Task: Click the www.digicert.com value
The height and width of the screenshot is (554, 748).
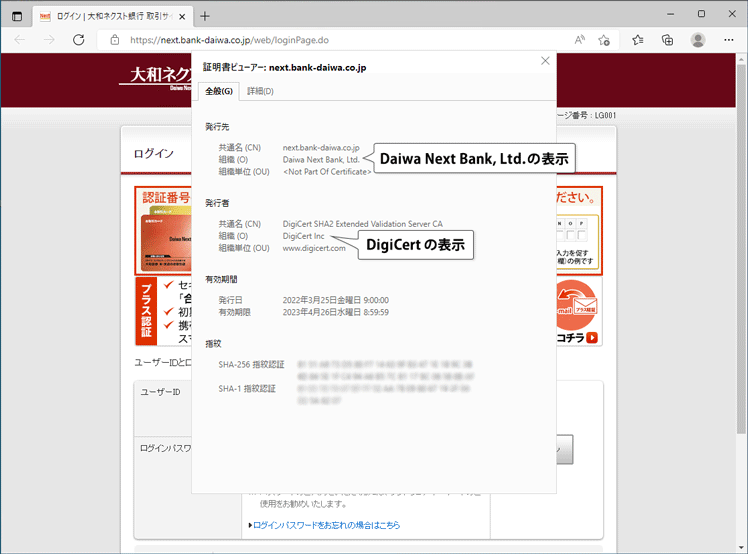Action: 314,248
